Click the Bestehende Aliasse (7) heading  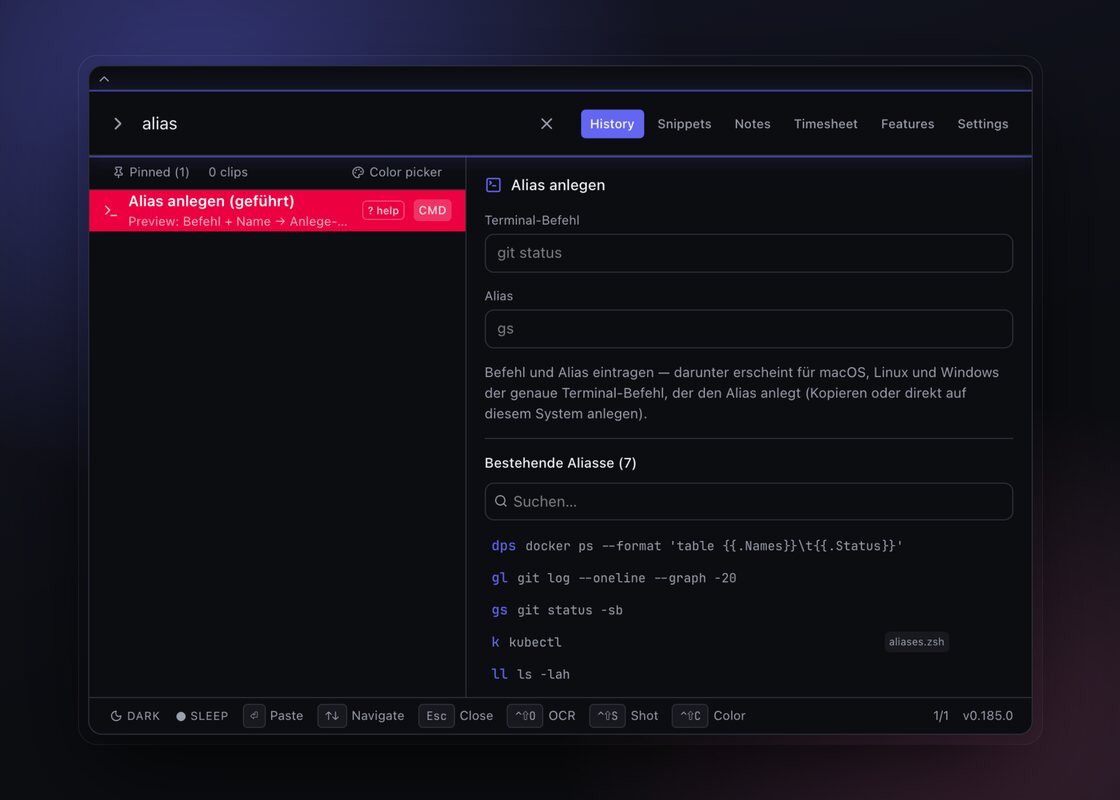[x=560, y=463]
